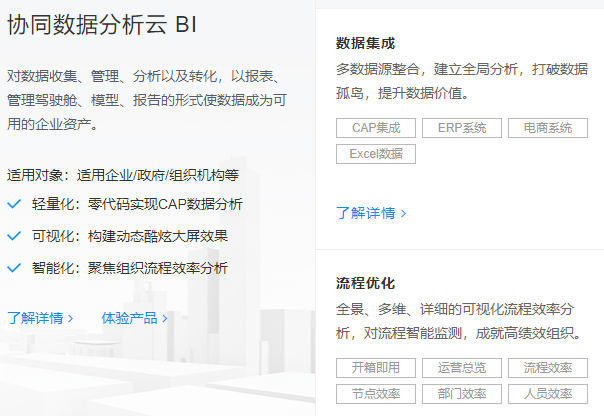Viewport: 604px width, 416px height.
Task: Click the 运营总览 tag
Action: 462,367
